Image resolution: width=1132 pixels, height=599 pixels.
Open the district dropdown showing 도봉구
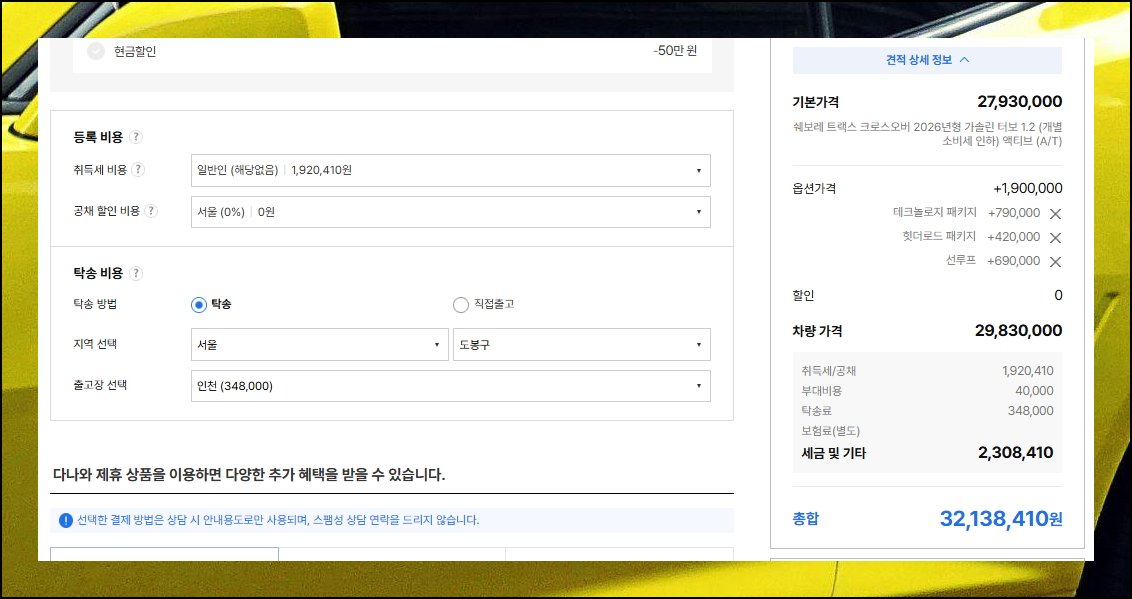(x=582, y=344)
